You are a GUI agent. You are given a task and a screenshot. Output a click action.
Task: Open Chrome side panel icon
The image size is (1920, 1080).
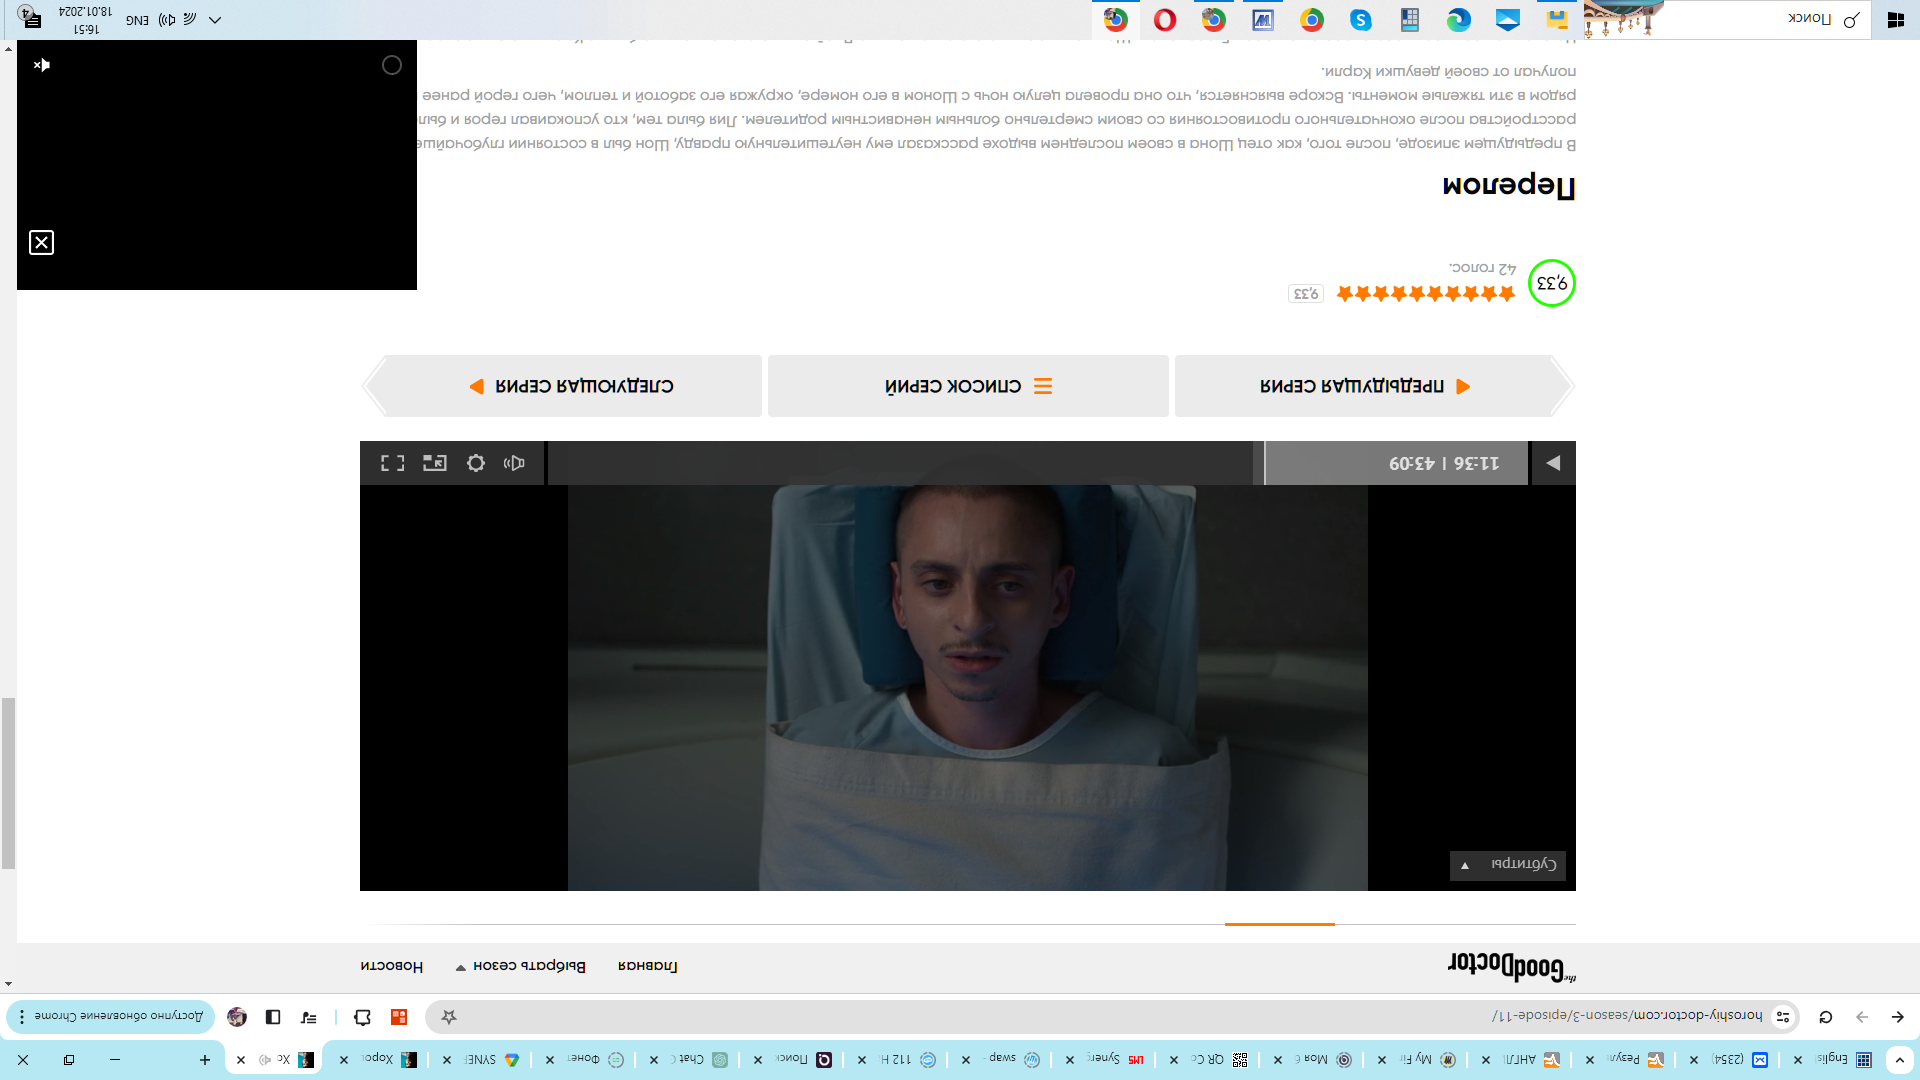[273, 1017]
